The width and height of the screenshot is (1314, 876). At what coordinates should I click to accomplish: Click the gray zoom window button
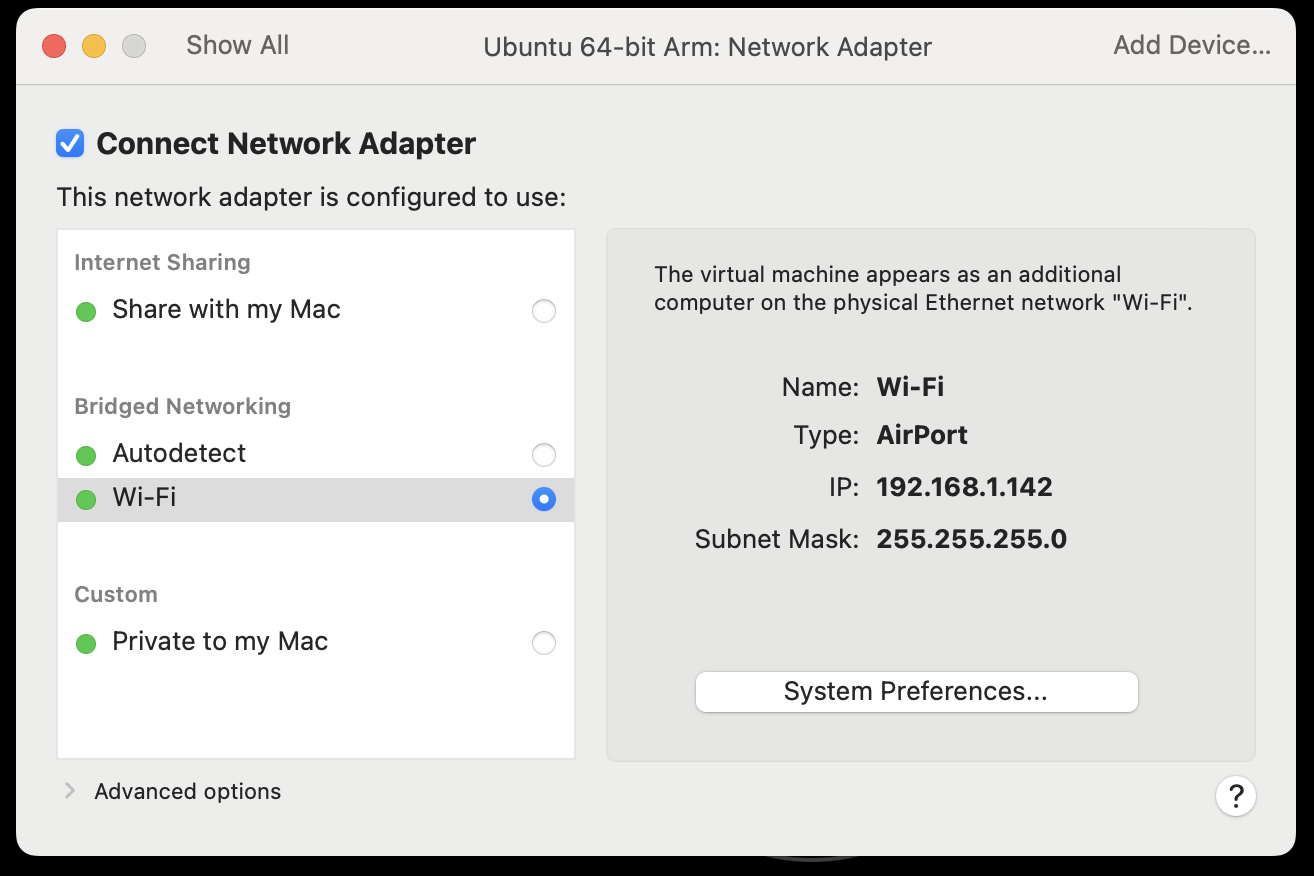coord(133,46)
